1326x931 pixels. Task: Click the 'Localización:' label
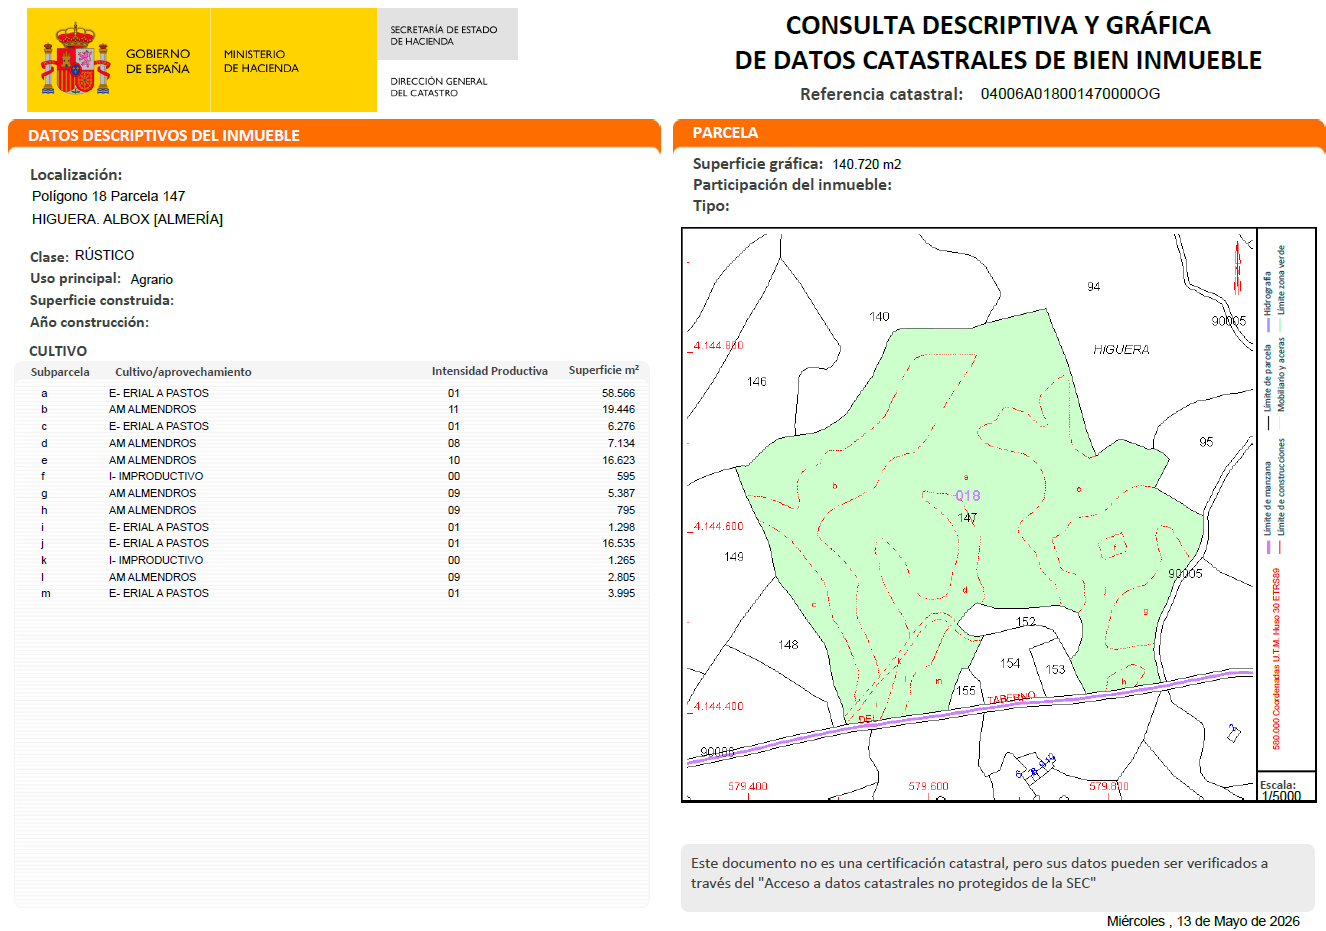point(76,175)
